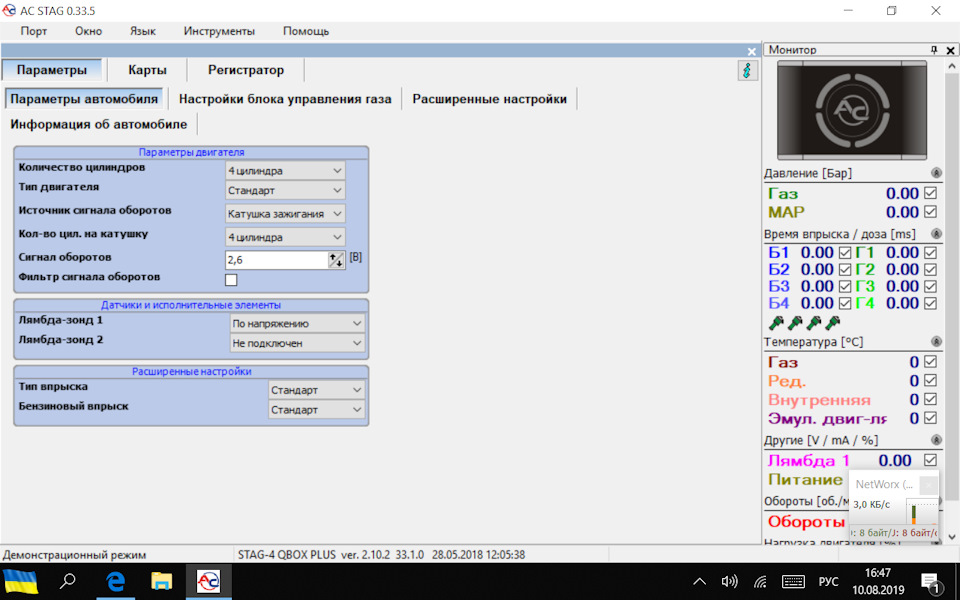Select the first green gas injector icon

776,322
